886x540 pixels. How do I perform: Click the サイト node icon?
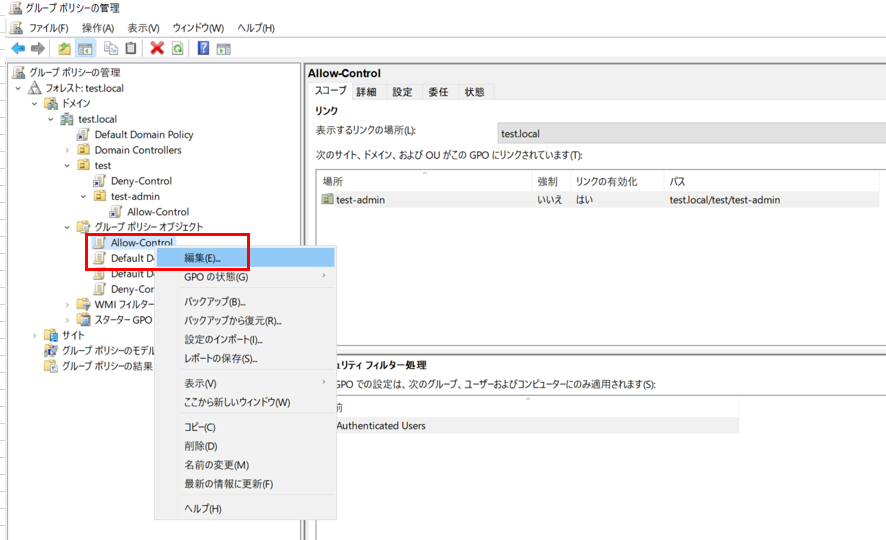coord(51,335)
